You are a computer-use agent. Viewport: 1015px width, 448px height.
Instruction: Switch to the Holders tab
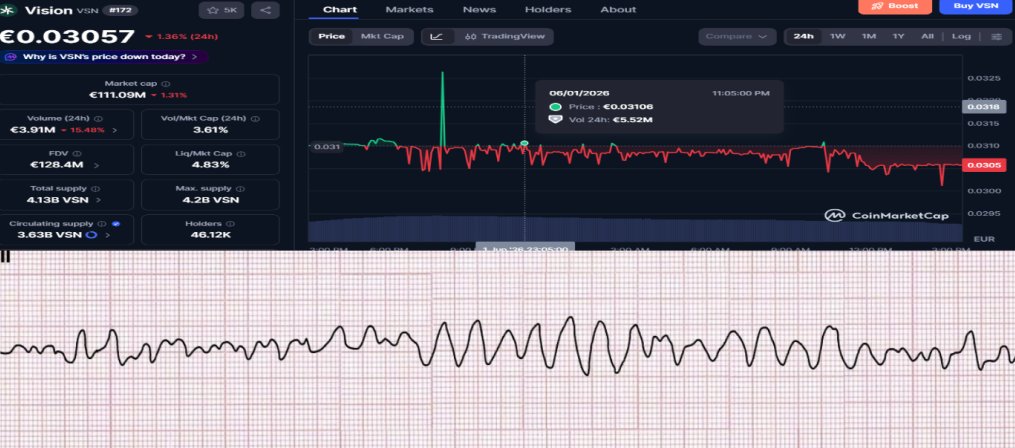(x=548, y=10)
